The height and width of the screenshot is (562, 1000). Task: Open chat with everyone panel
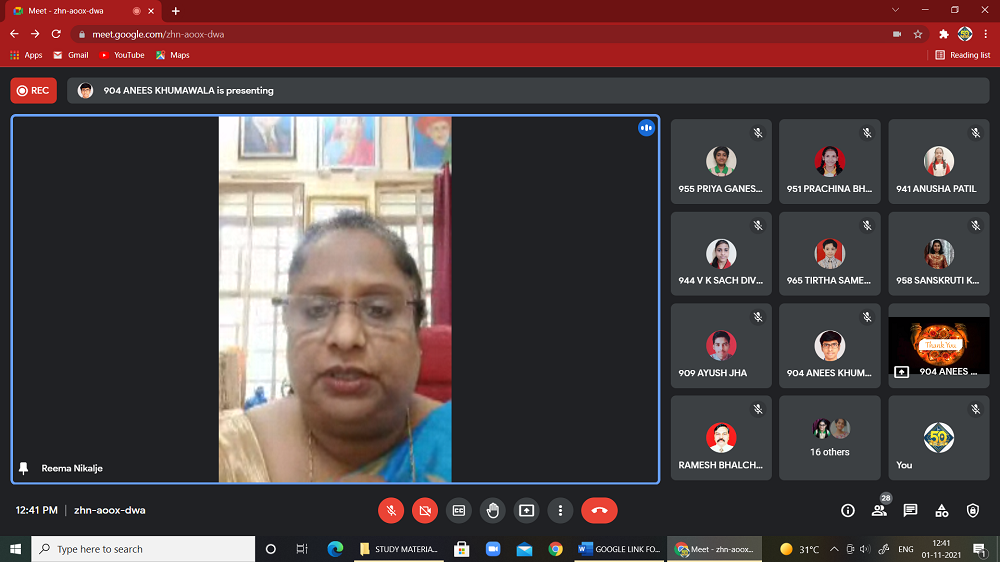(910, 510)
